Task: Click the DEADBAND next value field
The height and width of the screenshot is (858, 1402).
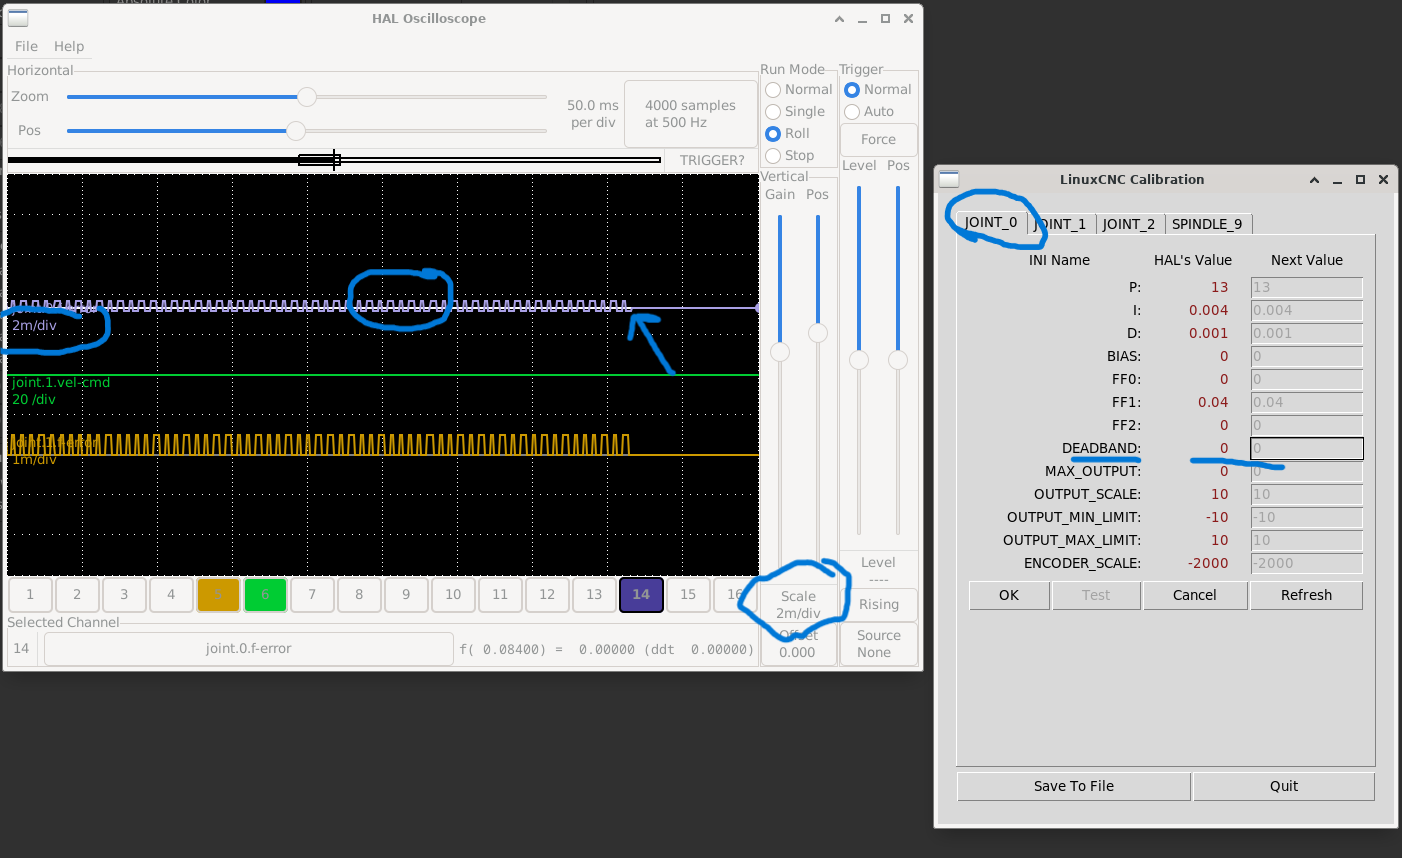Action: click(1306, 448)
